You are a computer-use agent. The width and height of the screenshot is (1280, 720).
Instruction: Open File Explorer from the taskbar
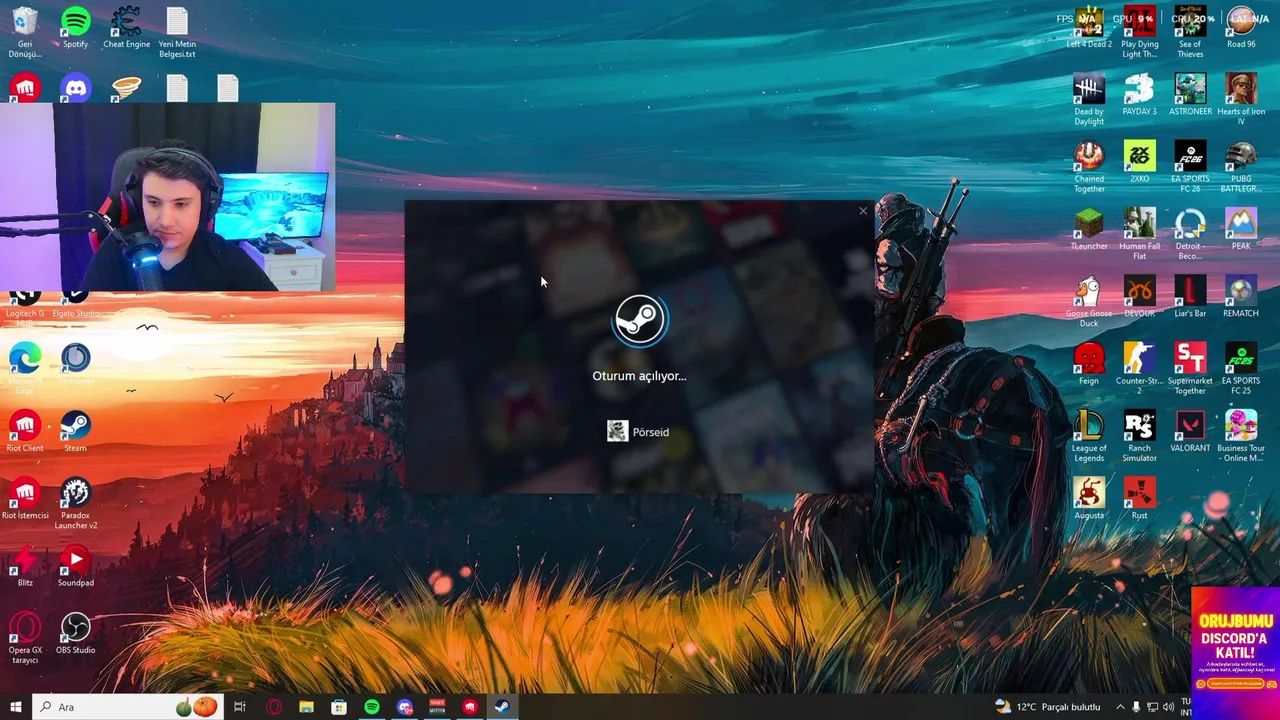306,707
